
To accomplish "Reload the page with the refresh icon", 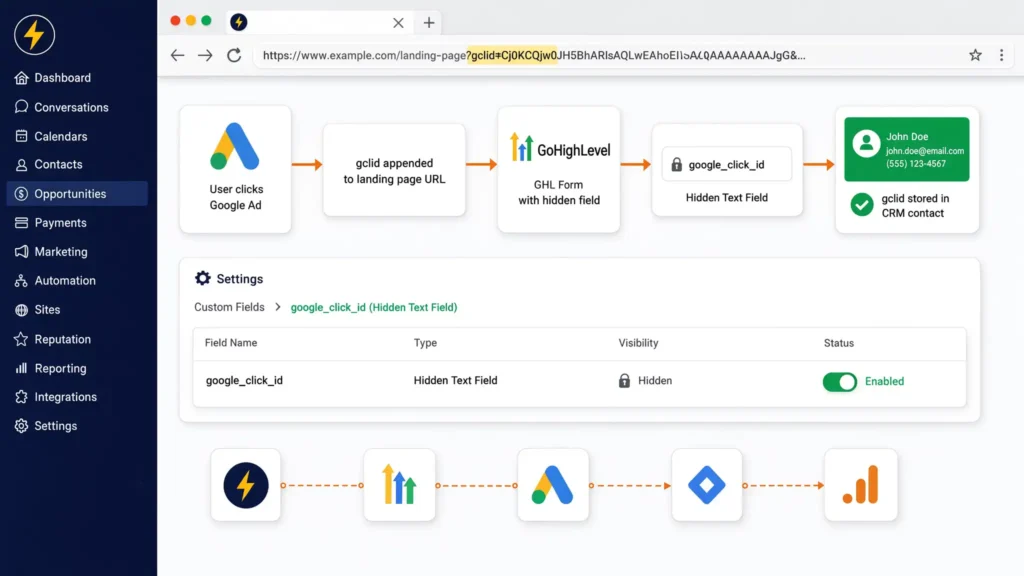I will point(234,56).
